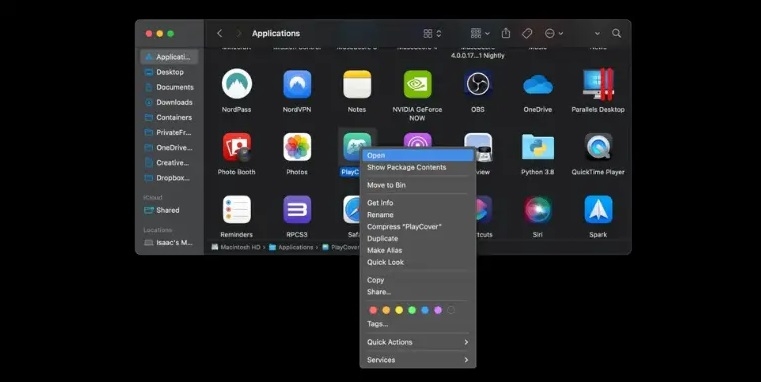Choose Open in context menu
This screenshot has height=382, width=761.
pyautogui.click(x=417, y=155)
